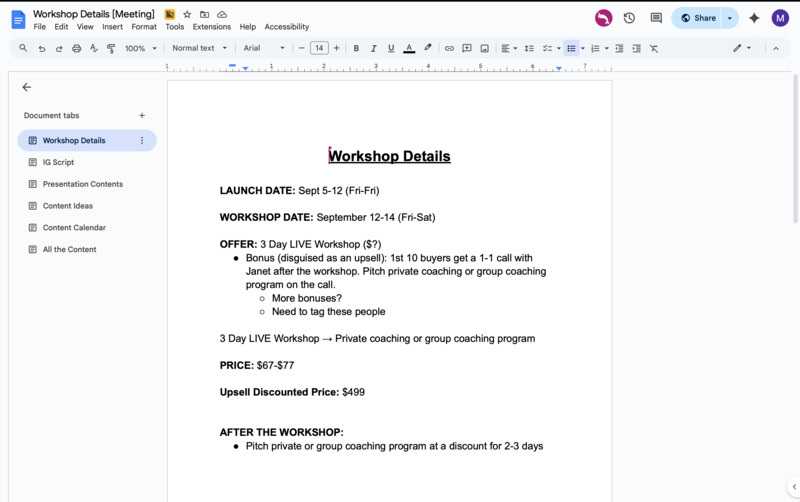Viewport: 800px width, 502px height.
Task: Expand the bulleted list style arrow
Action: (x=583, y=48)
